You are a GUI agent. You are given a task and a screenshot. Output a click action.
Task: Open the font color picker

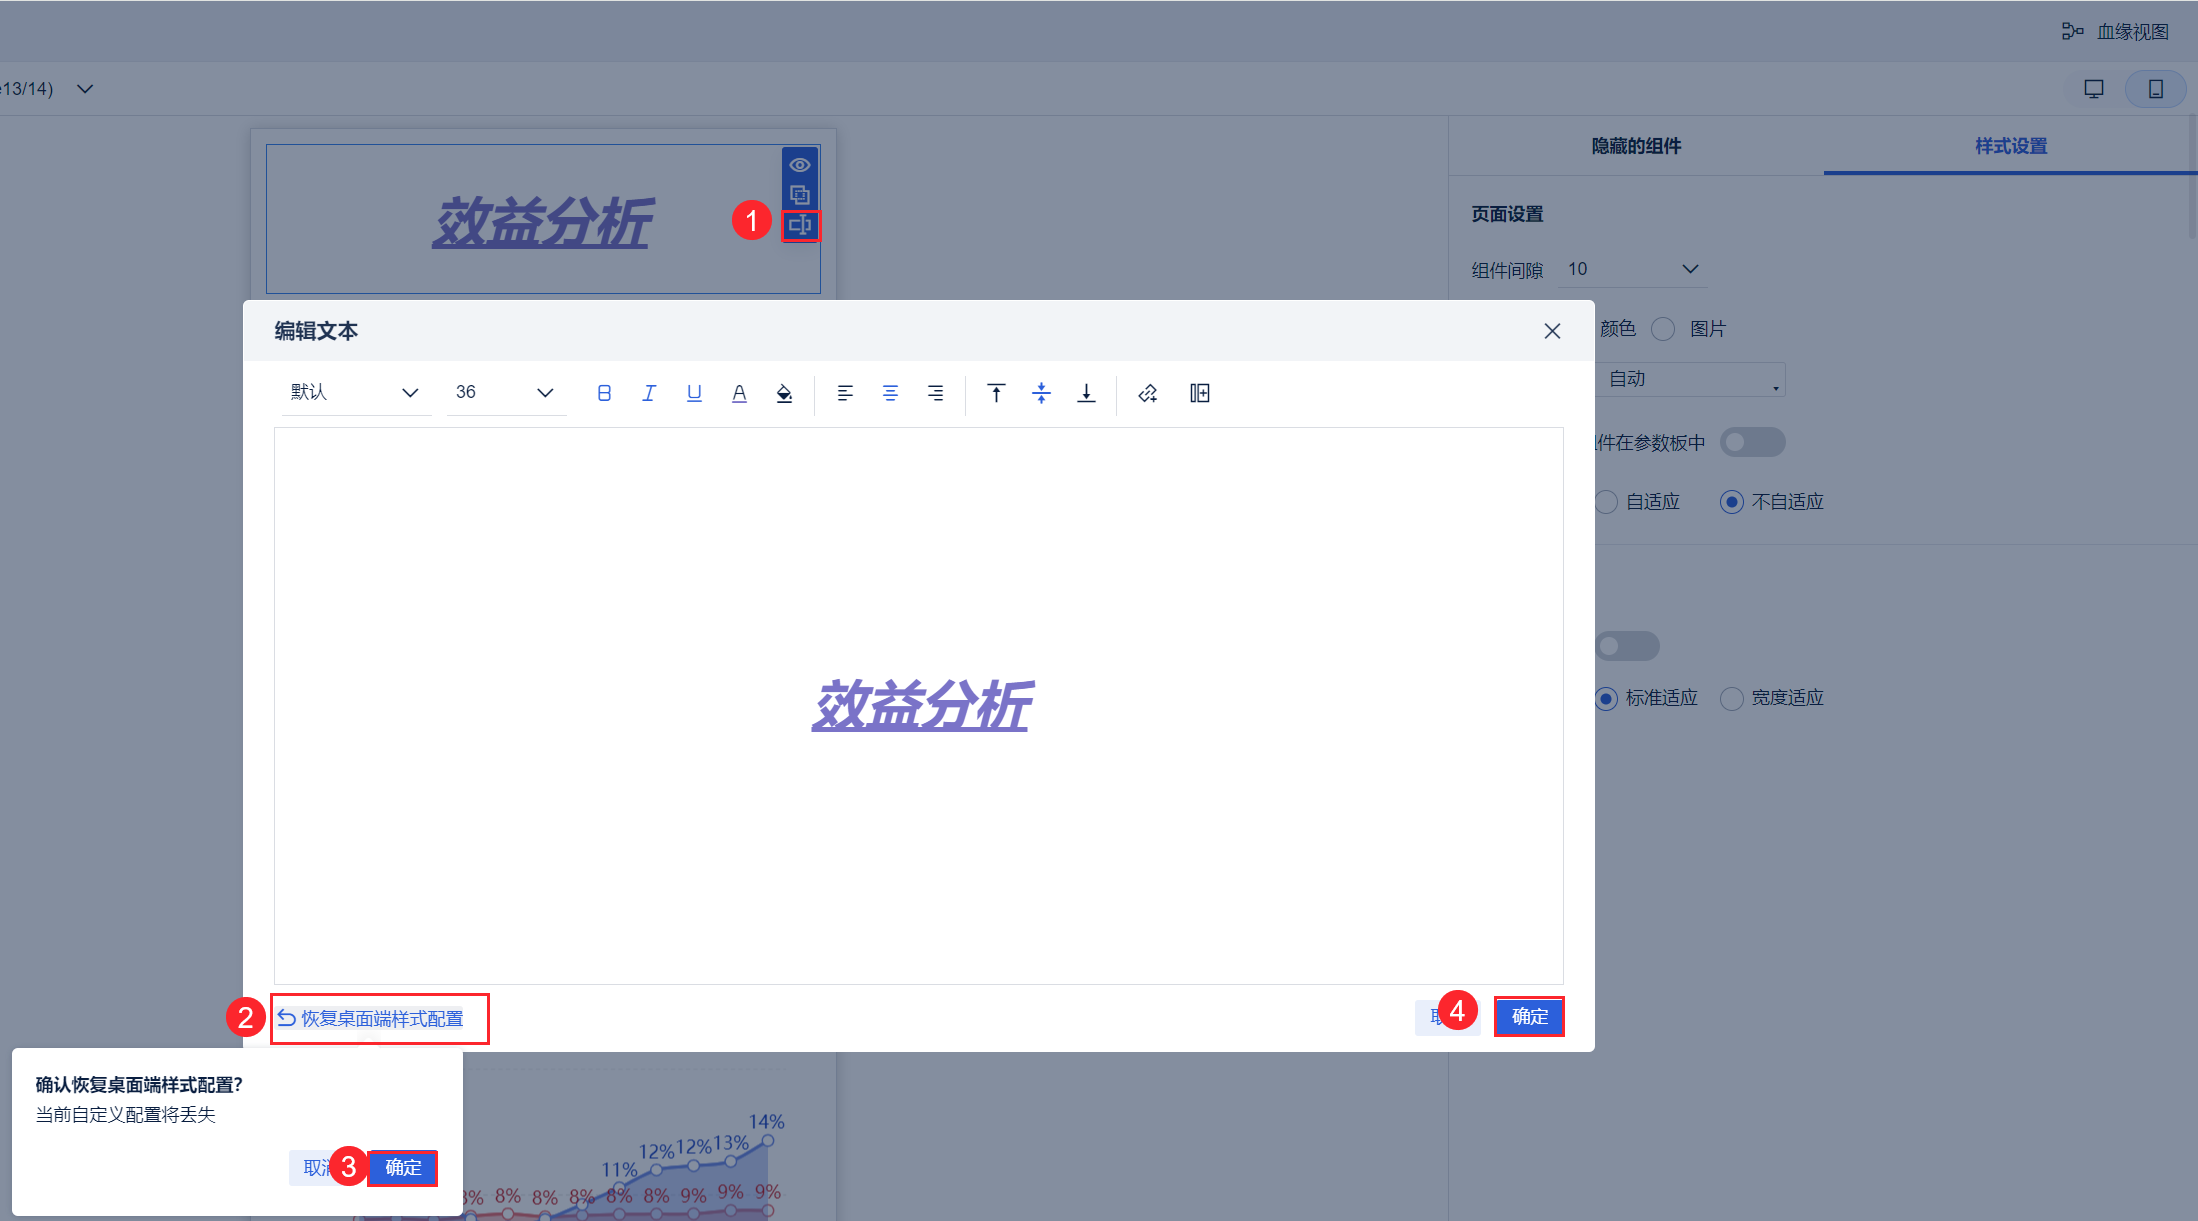pos(739,393)
